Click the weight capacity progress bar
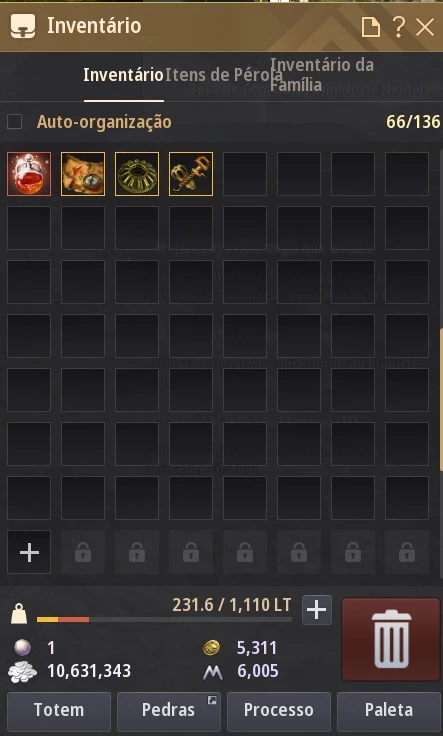Image resolution: width=443 pixels, height=736 pixels. (x=164, y=620)
